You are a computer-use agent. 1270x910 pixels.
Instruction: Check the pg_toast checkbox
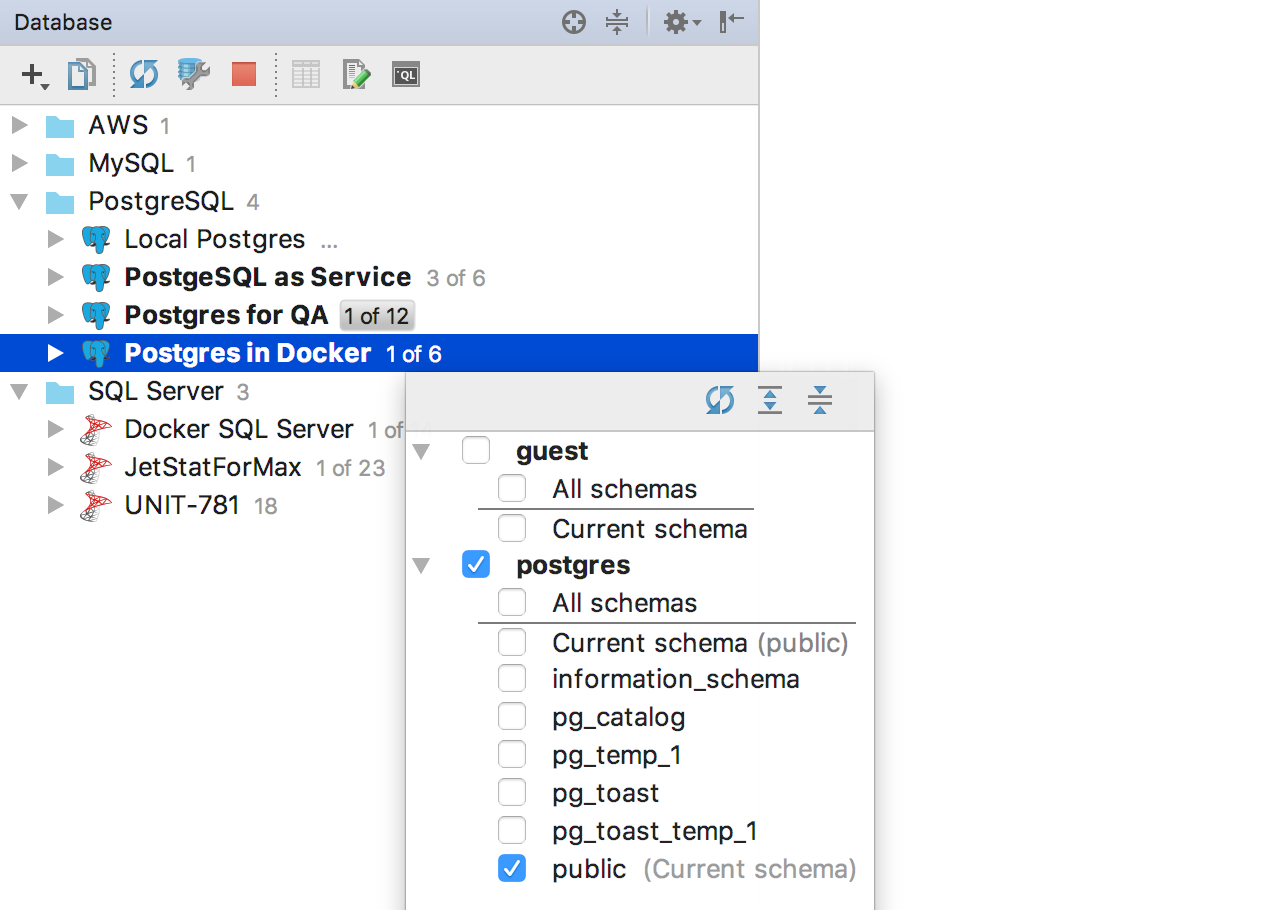512,793
